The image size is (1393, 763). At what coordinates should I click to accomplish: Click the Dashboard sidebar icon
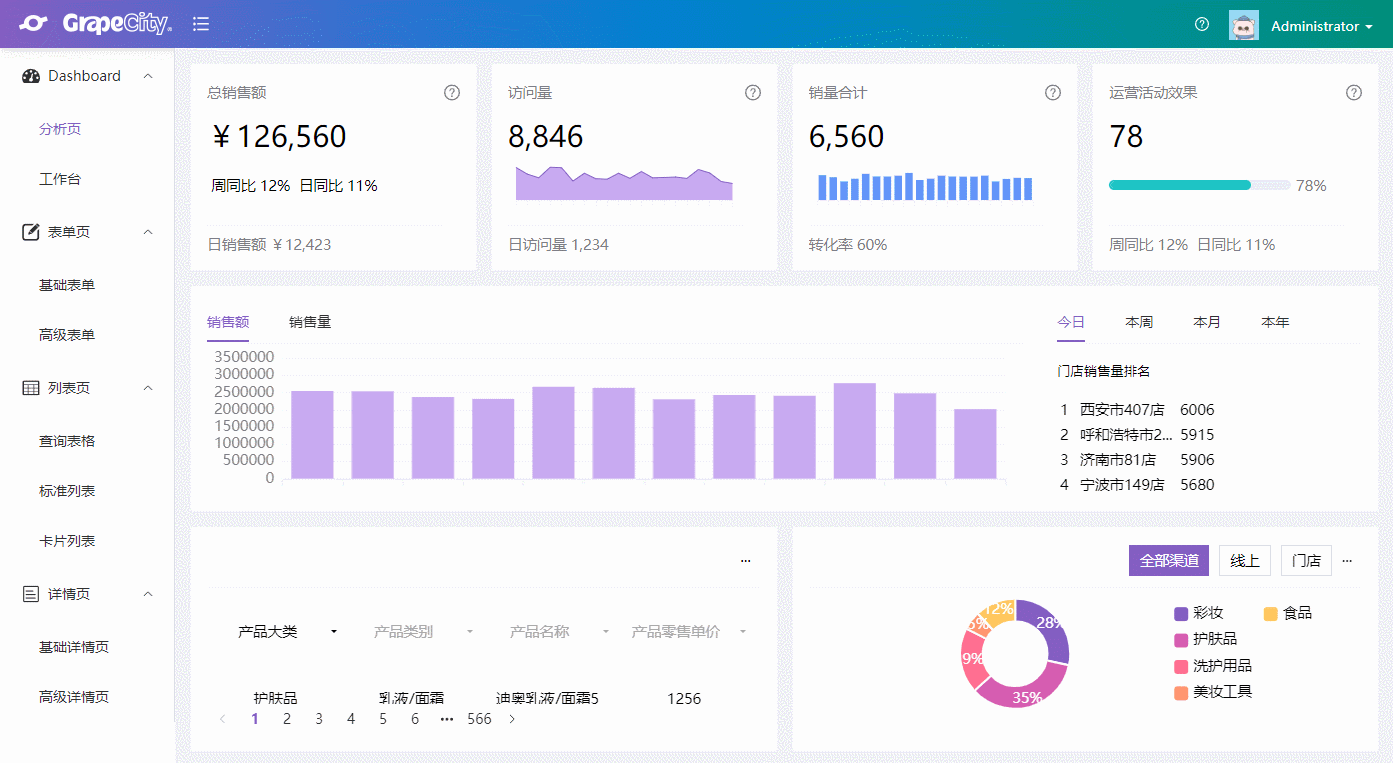pos(29,75)
